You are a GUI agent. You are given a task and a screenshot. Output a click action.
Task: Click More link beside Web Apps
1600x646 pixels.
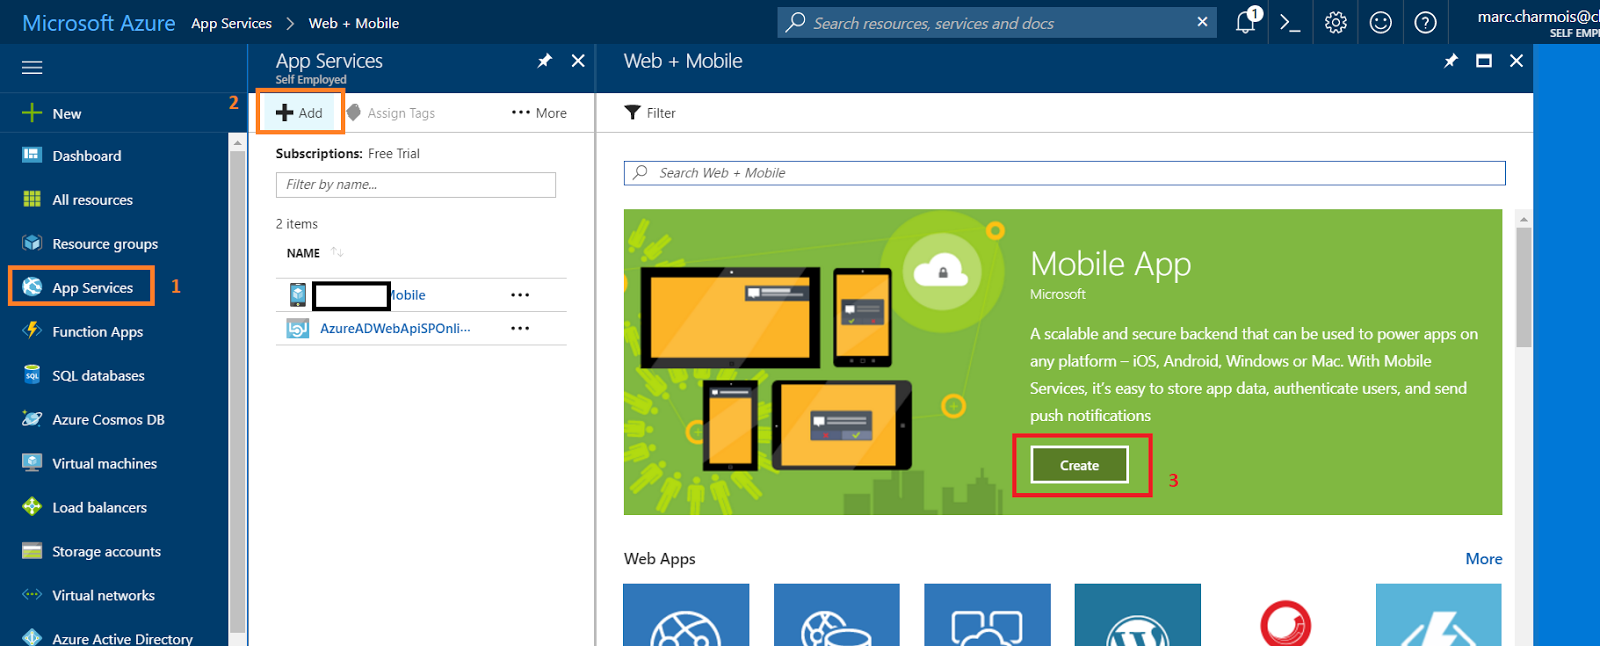point(1484,559)
